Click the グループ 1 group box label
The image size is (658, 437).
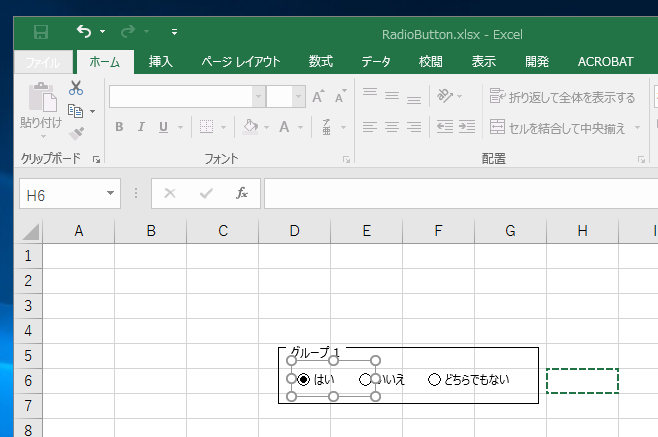pyautogui.click(x=315, y=352)
